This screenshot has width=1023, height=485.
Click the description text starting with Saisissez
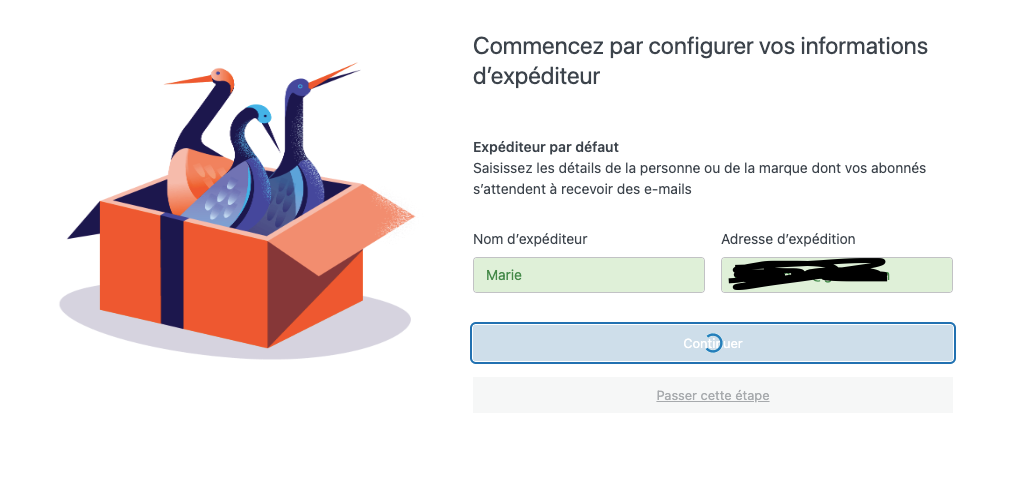tap(699, 178)
